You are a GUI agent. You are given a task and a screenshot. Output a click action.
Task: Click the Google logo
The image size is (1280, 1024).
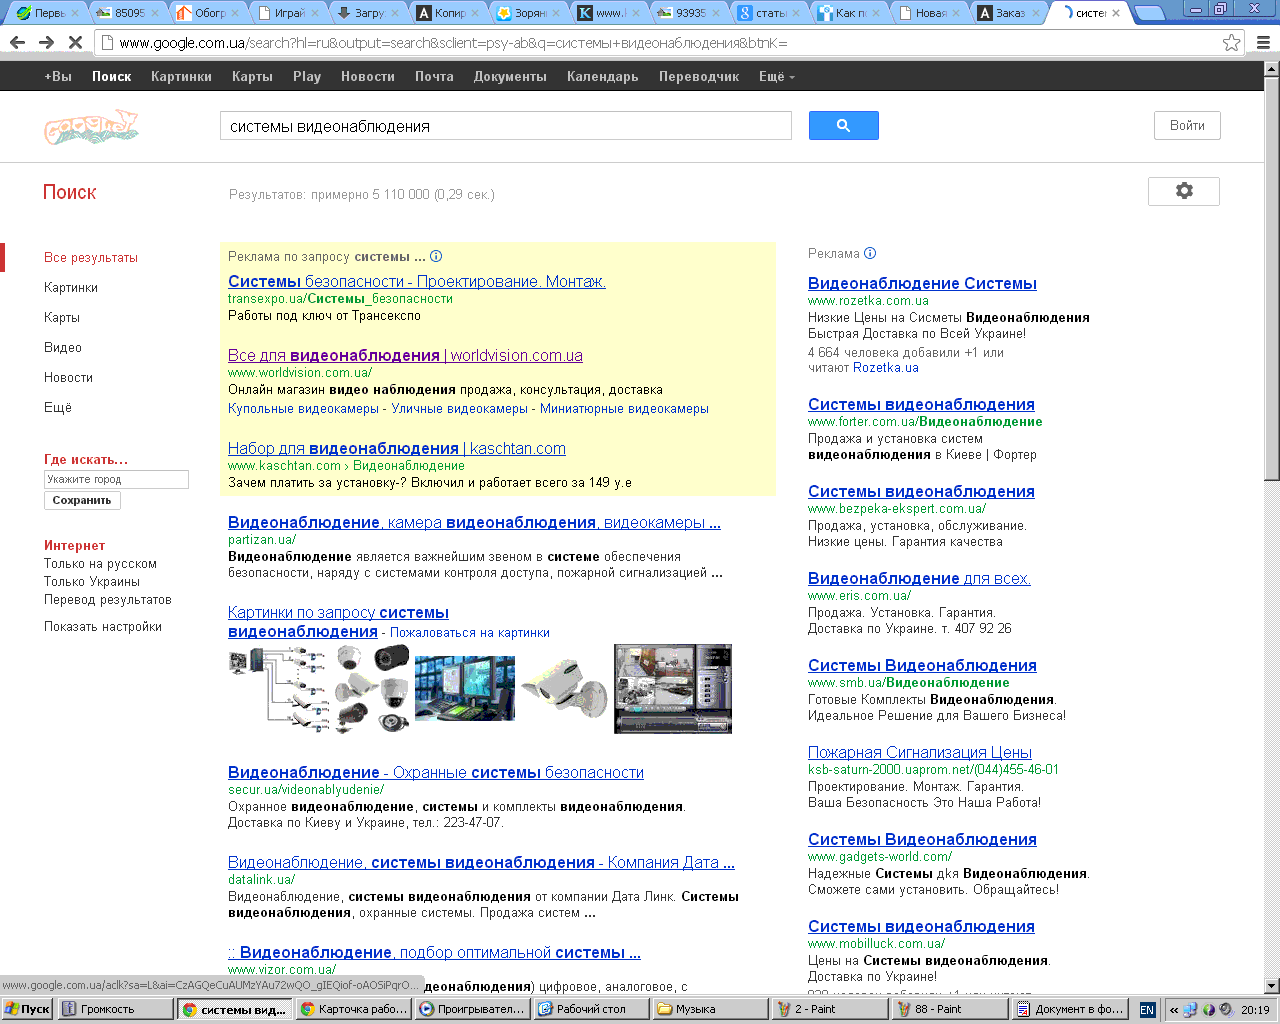[x=91, y=127]
